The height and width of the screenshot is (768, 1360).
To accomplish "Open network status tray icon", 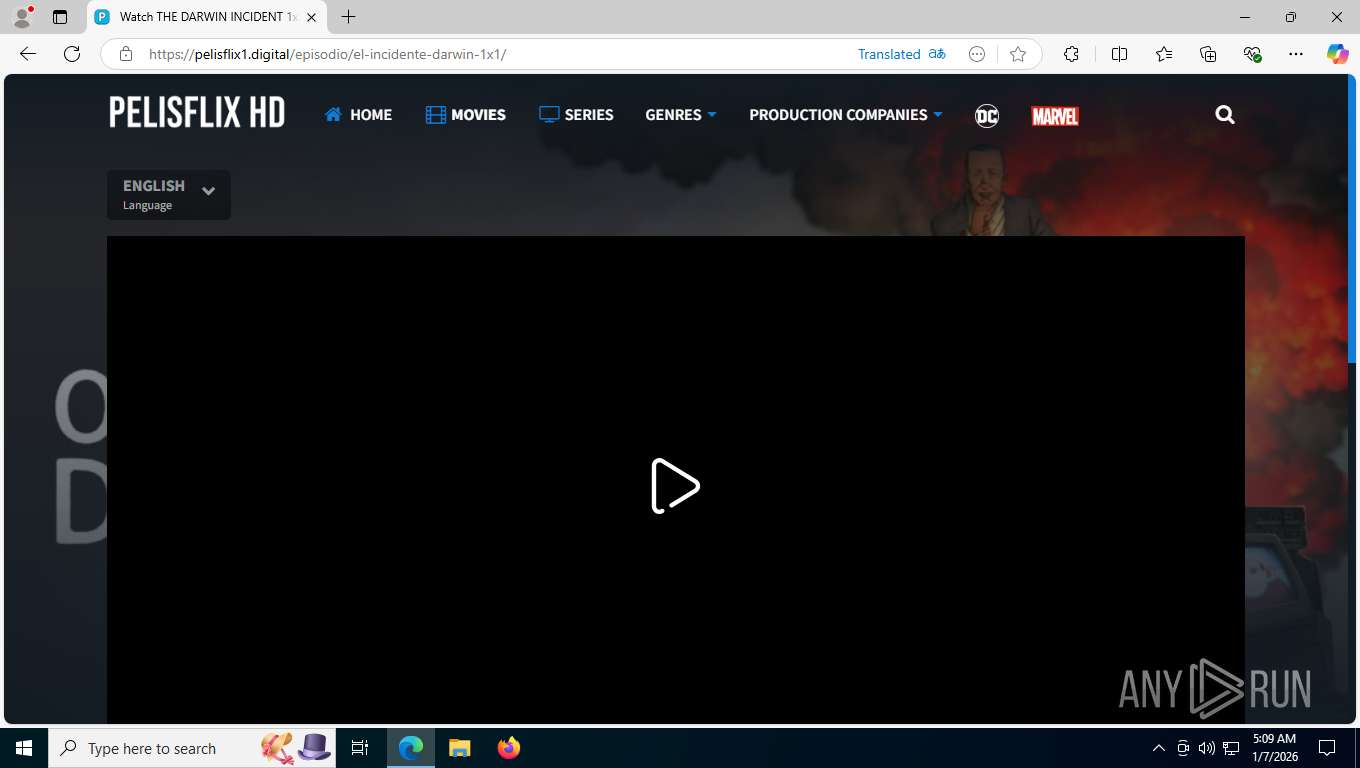I will (x=1231, y=748).
